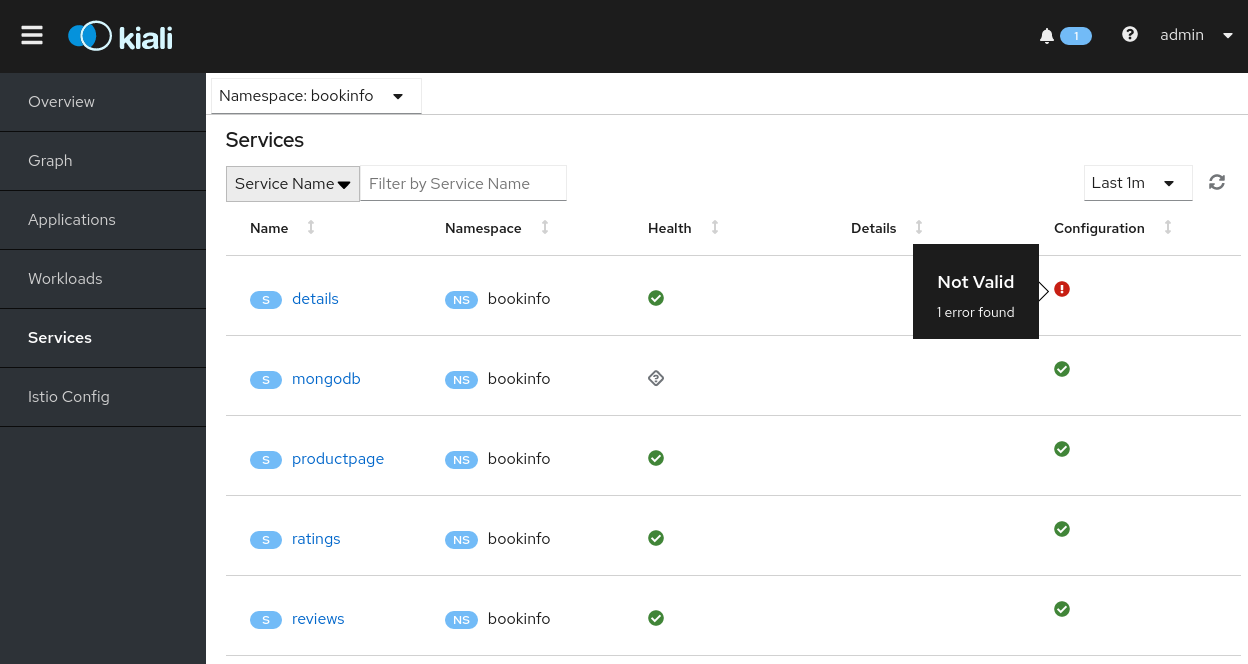Image resolution: width=1248 pixels, height=664 pixels.
Task: Click the Namespace column header
Action: (x=483, y=228)
